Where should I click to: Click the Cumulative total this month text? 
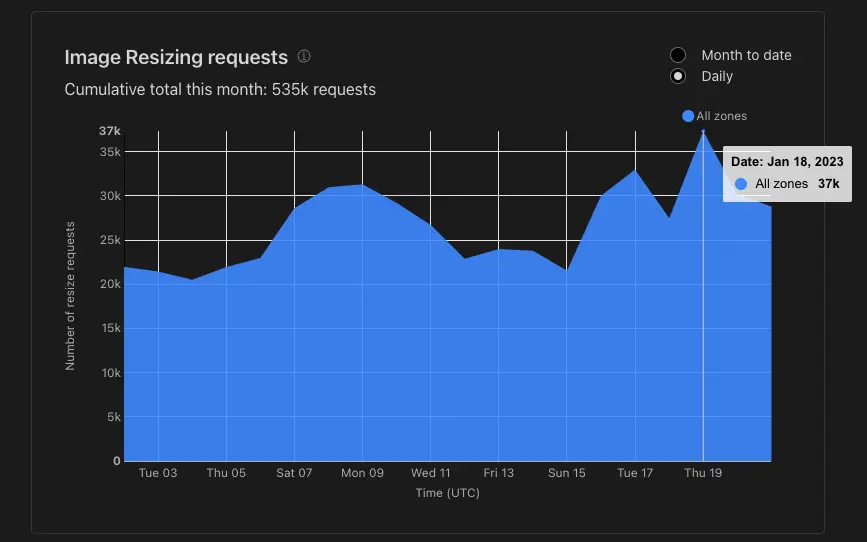coord(220,90)
